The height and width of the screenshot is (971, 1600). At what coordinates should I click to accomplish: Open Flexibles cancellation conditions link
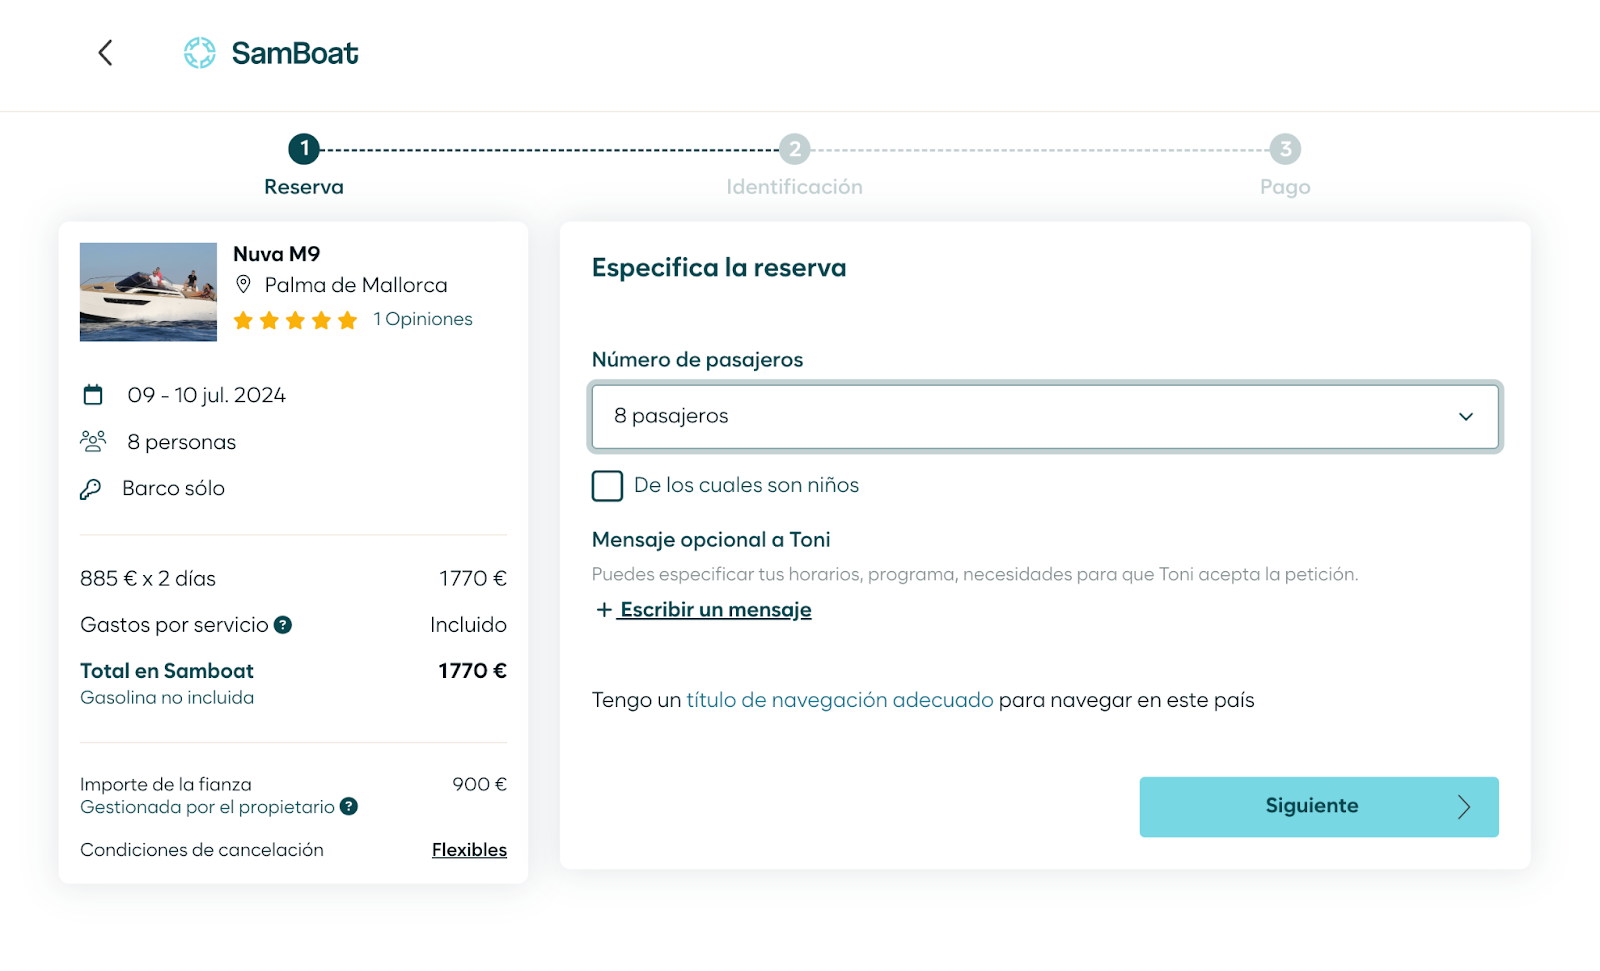coord(469,850)
